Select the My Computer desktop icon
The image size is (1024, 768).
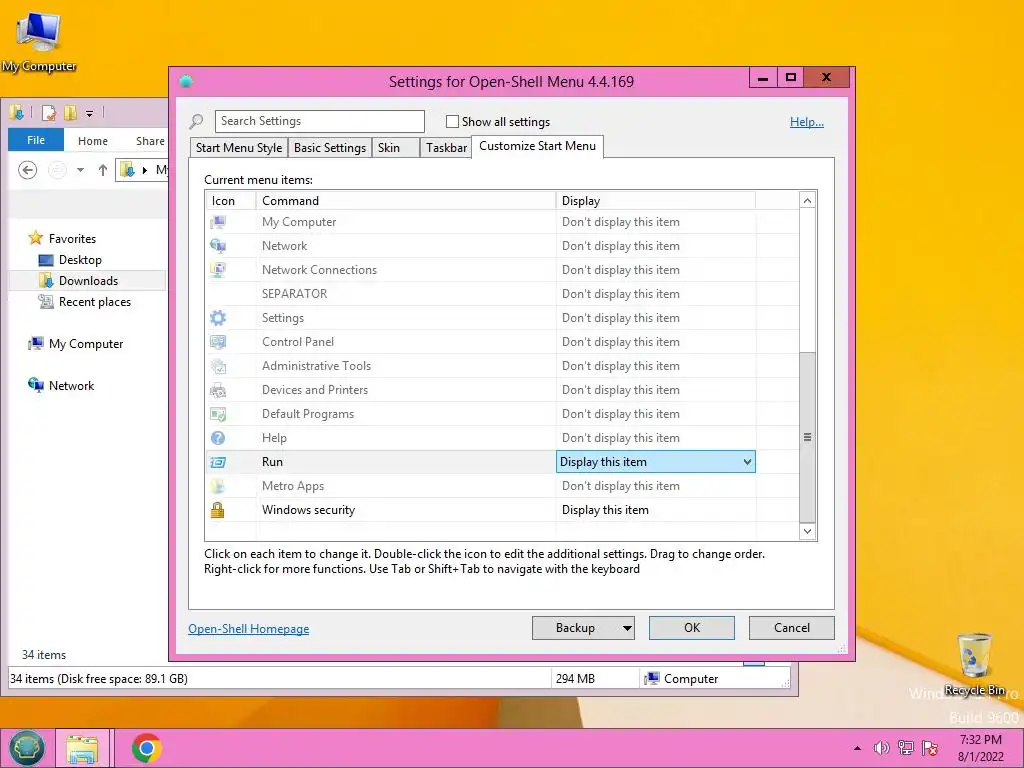(39, 42)
